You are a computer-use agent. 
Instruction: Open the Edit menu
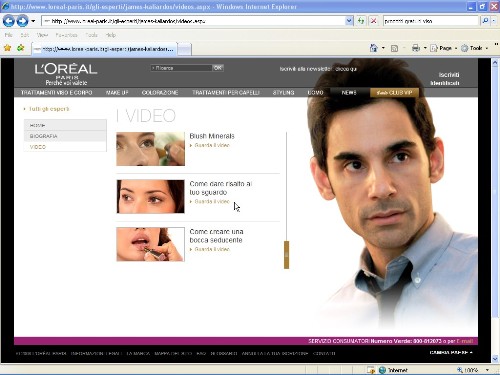(25, 35)
